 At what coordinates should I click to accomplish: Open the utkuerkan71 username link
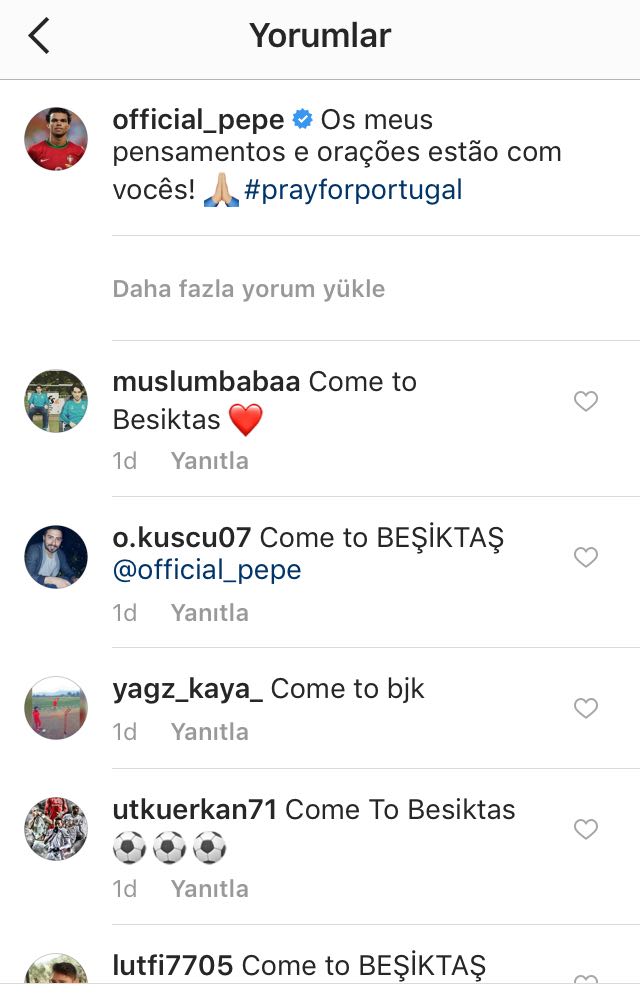[195, 810]
